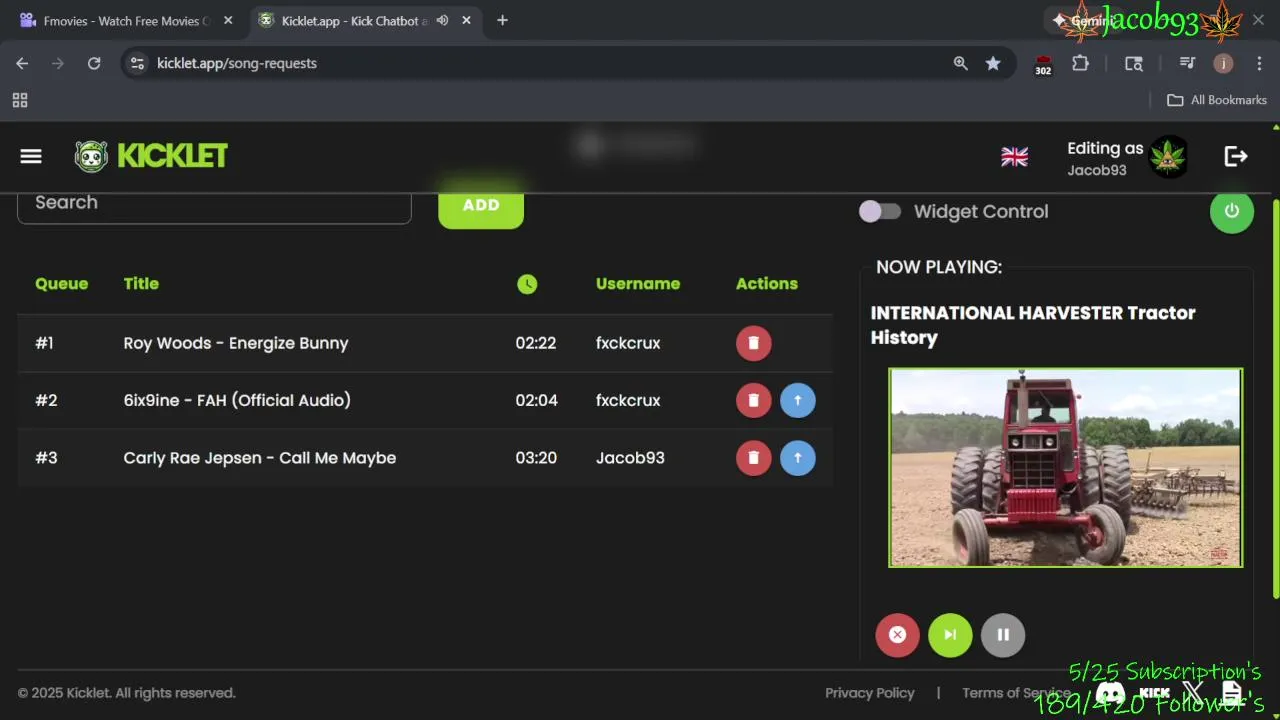This screenshot has width=1280, height=720.
Task: Move Call Me Maybe up in queue
Action: pos(797,458)
